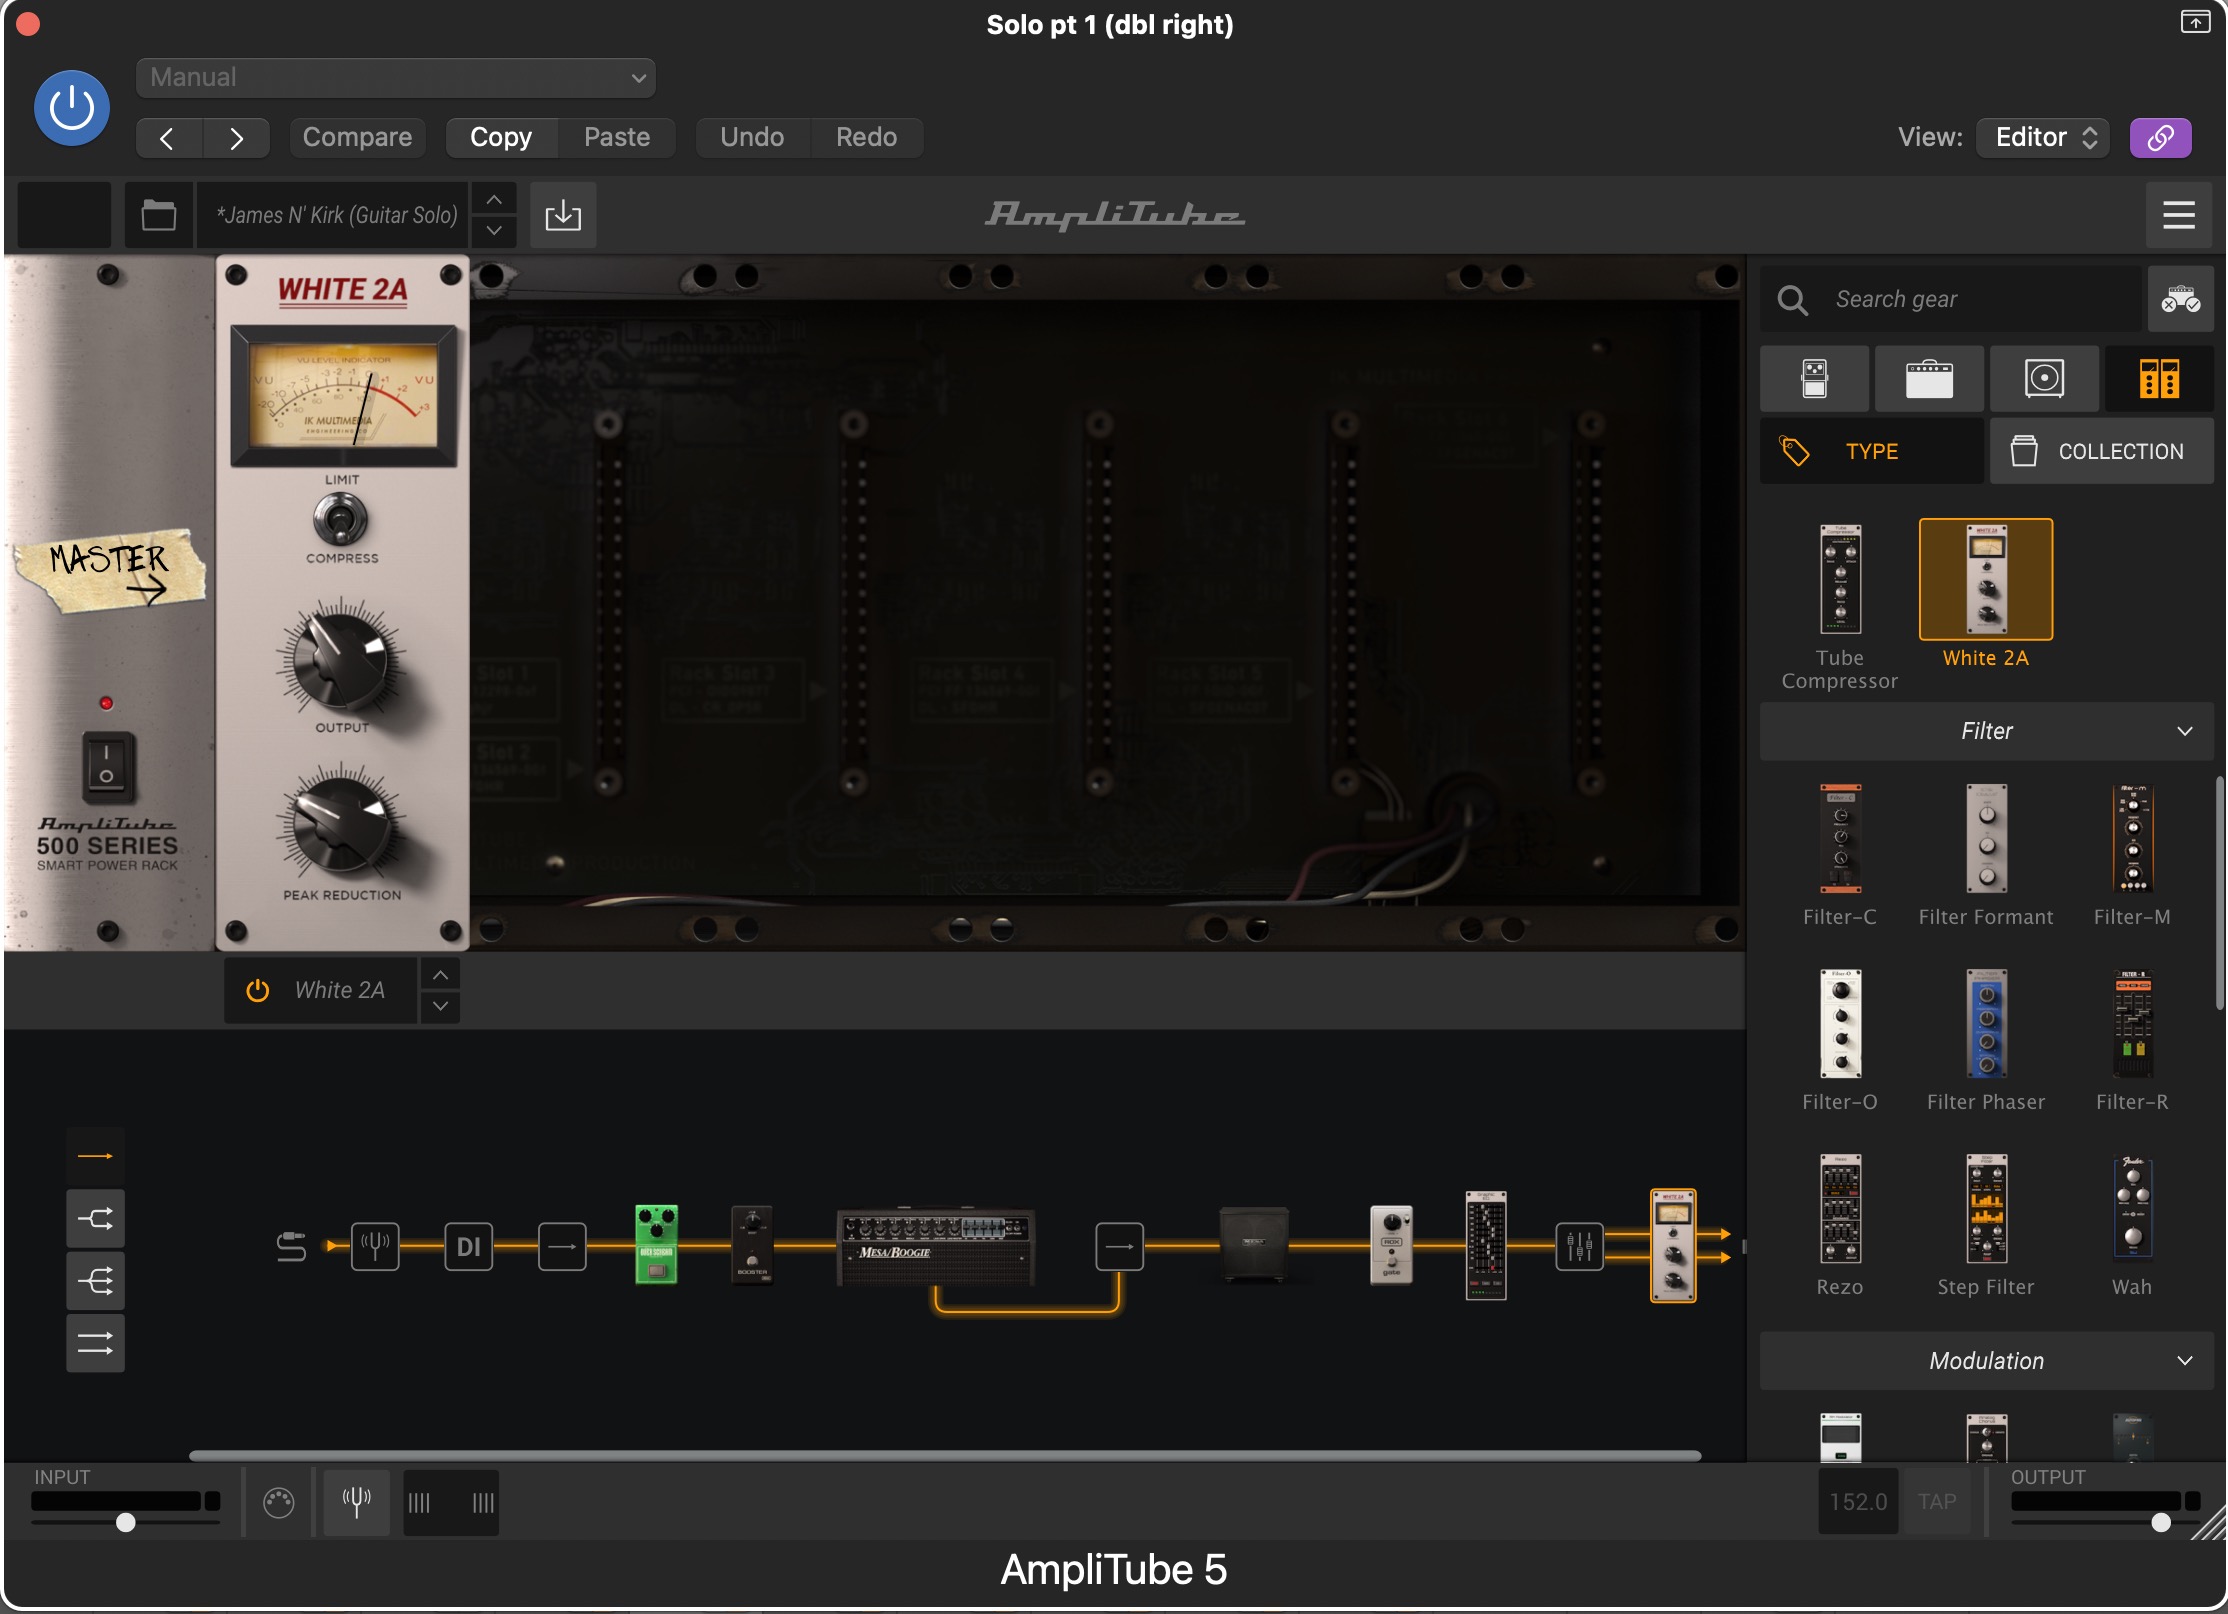Screen dimensions: 2228x1614
Task: Go to next preset arrow
Action: click(x=236, y=138)
